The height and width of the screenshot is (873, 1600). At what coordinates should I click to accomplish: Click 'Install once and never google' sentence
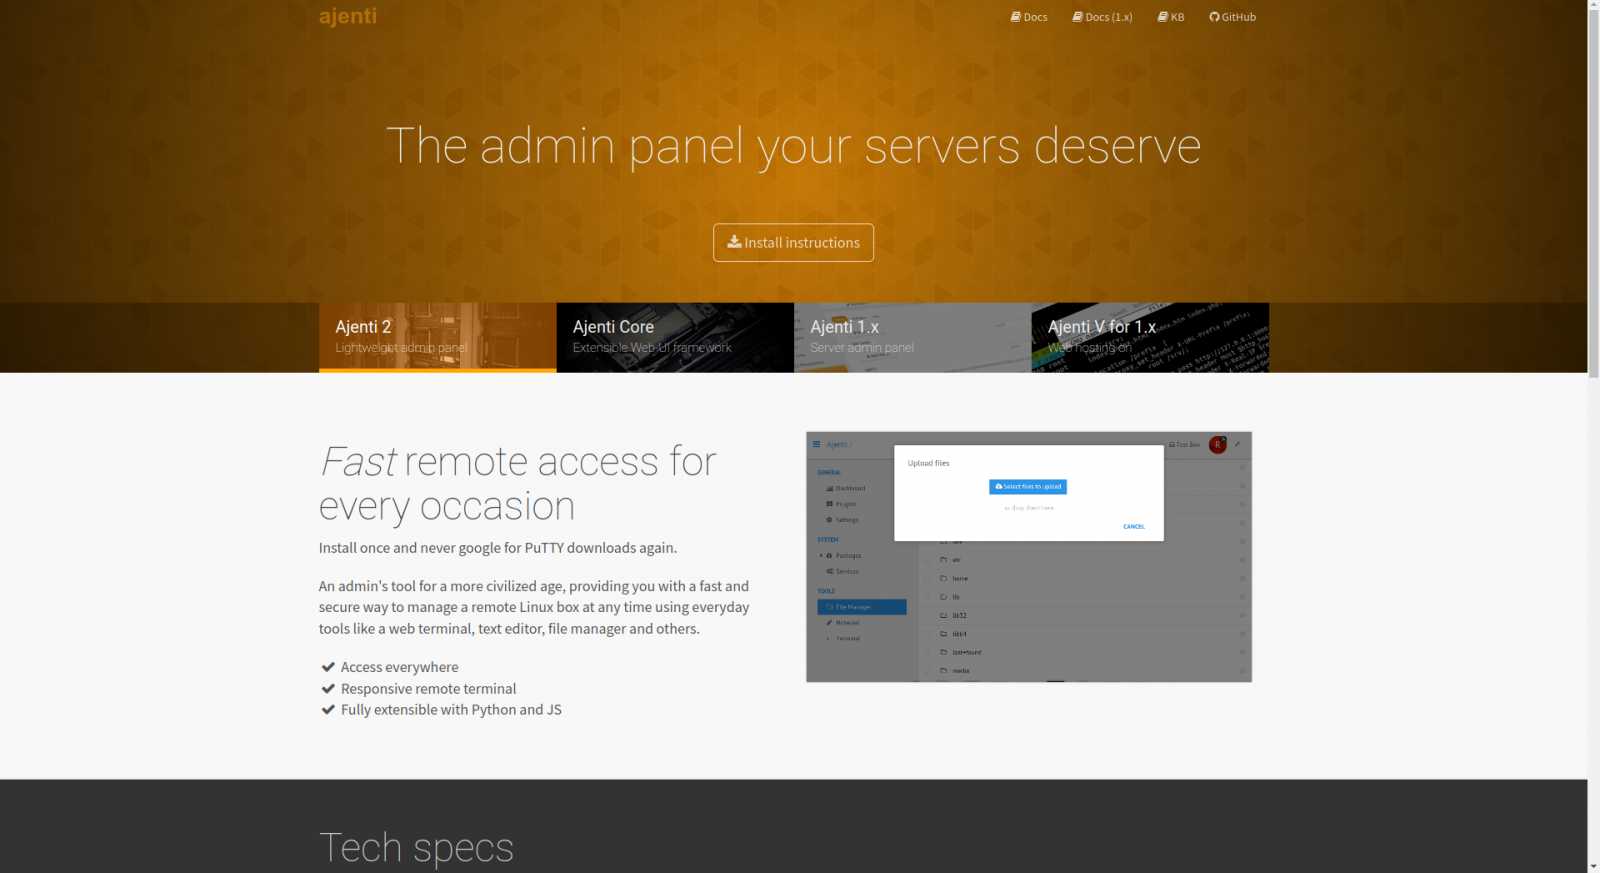[498, 548]
